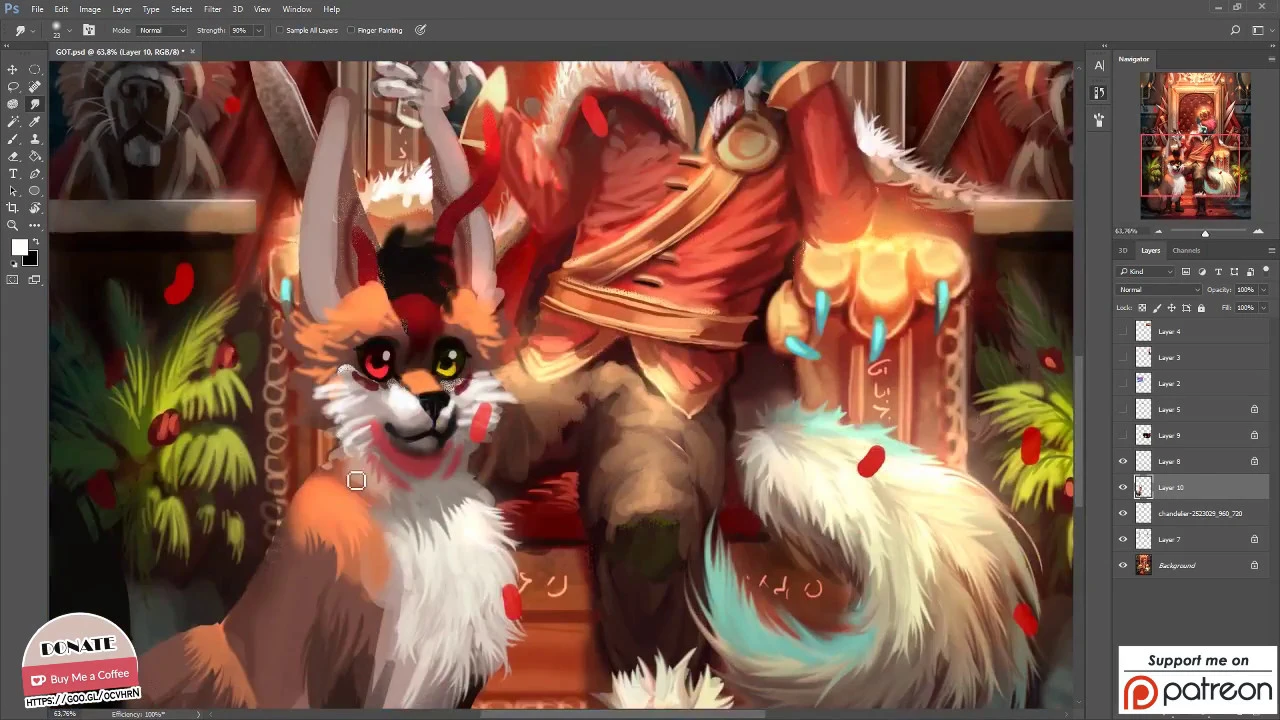Open the Image menu

pyautogui.click(x=90, y=9)
